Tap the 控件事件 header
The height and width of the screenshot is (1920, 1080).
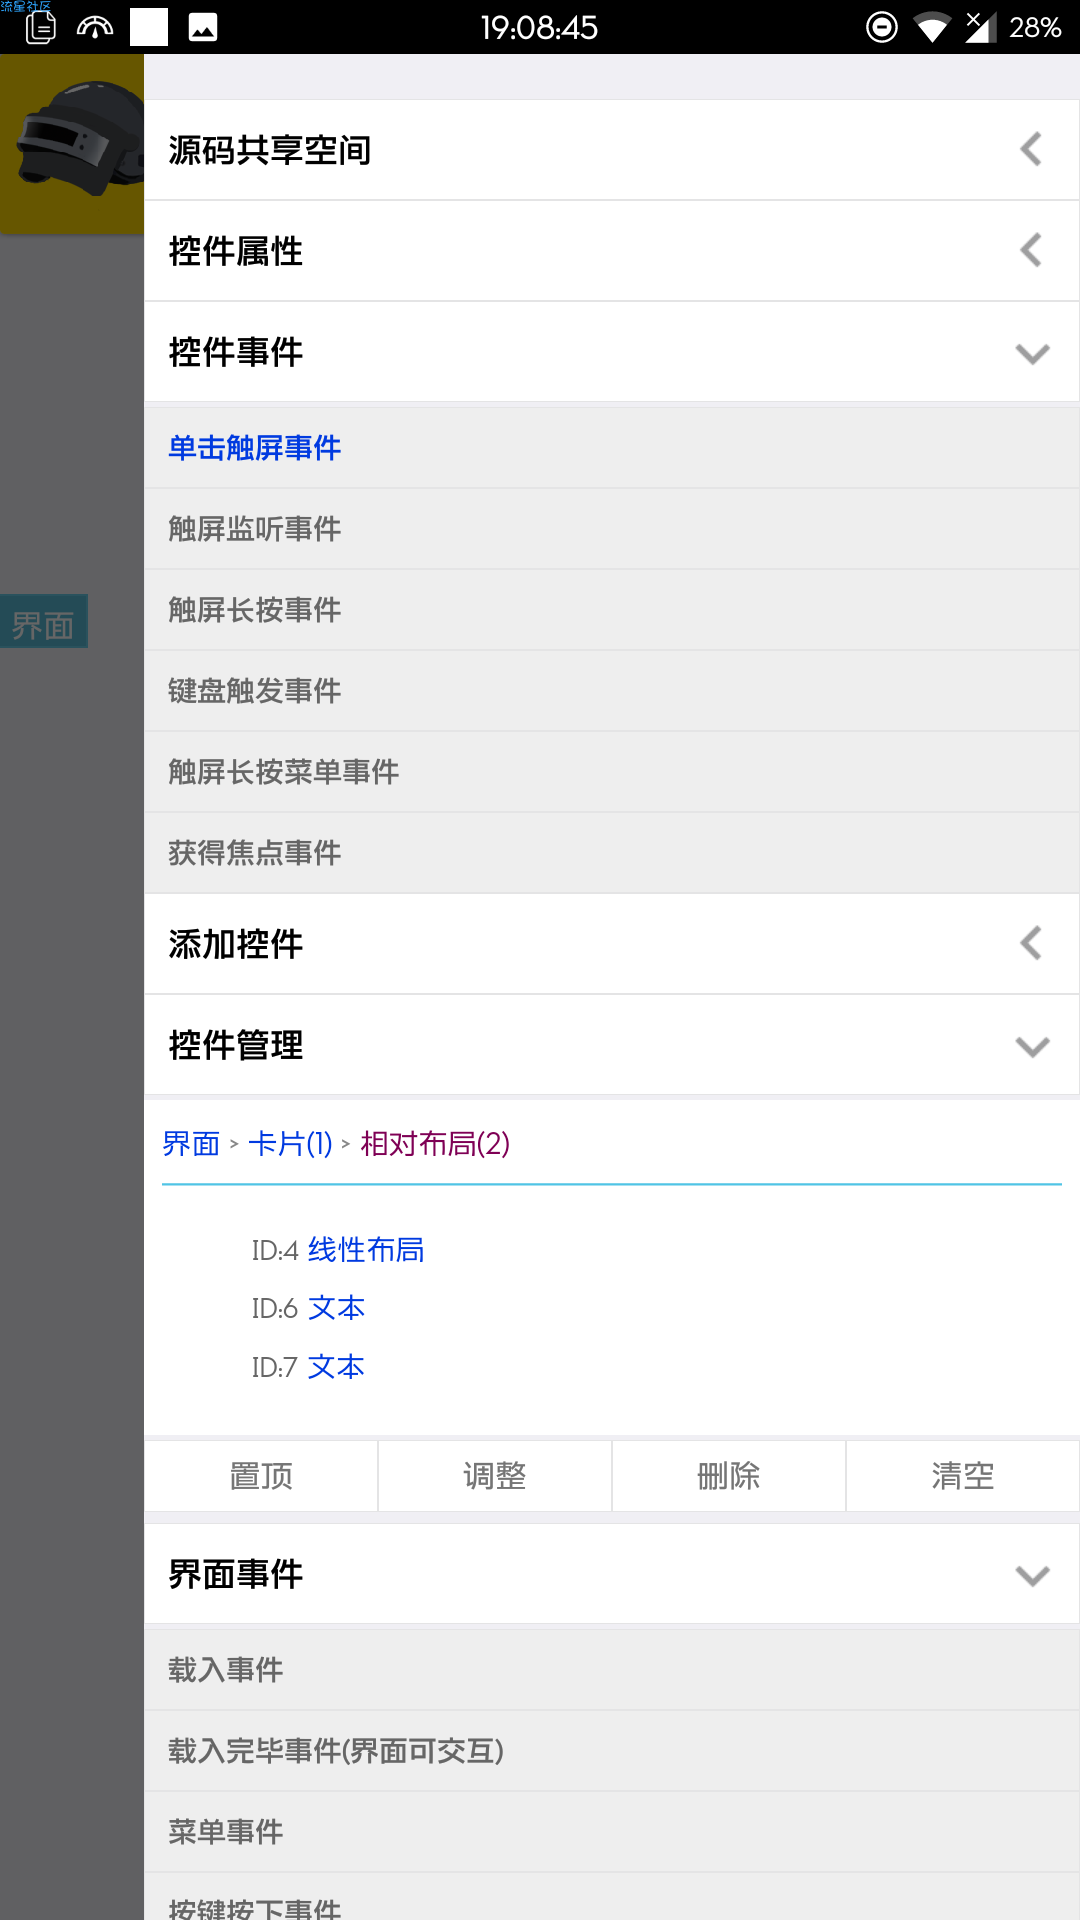click(612, 352)
